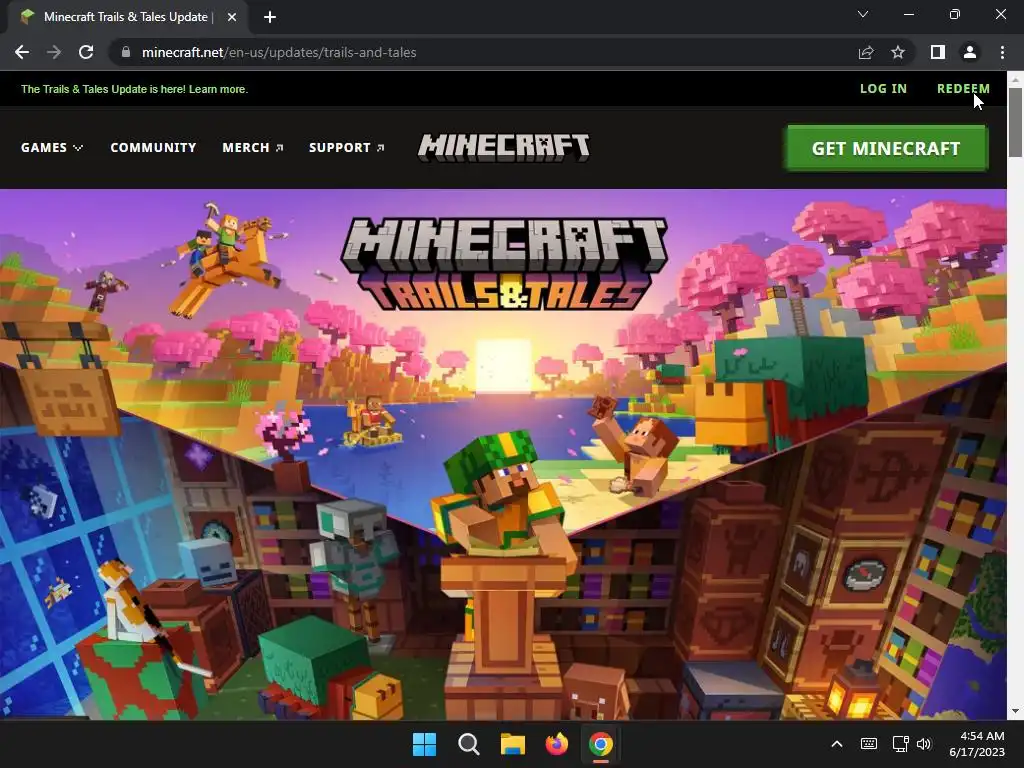This screenshot has width=1024, height=768.
Task: Click the Trails & Tales hero banner image
Action: point(503,455)
